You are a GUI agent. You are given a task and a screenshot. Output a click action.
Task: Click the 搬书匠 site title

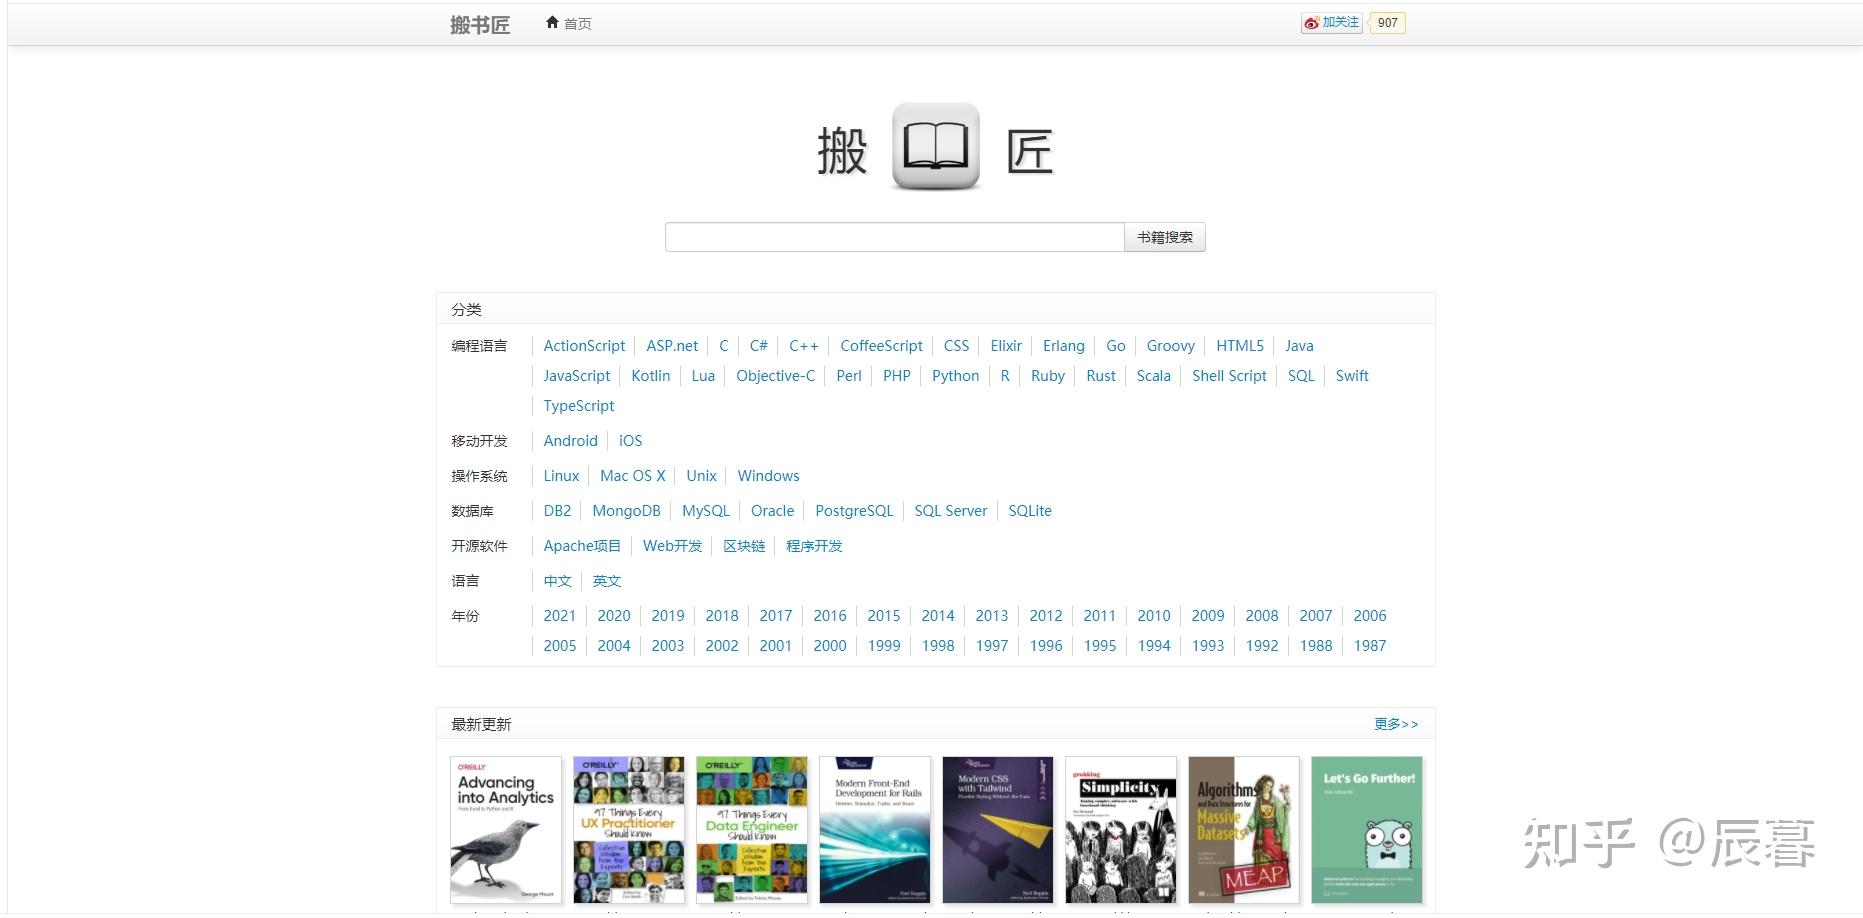[x=479, y=24]
